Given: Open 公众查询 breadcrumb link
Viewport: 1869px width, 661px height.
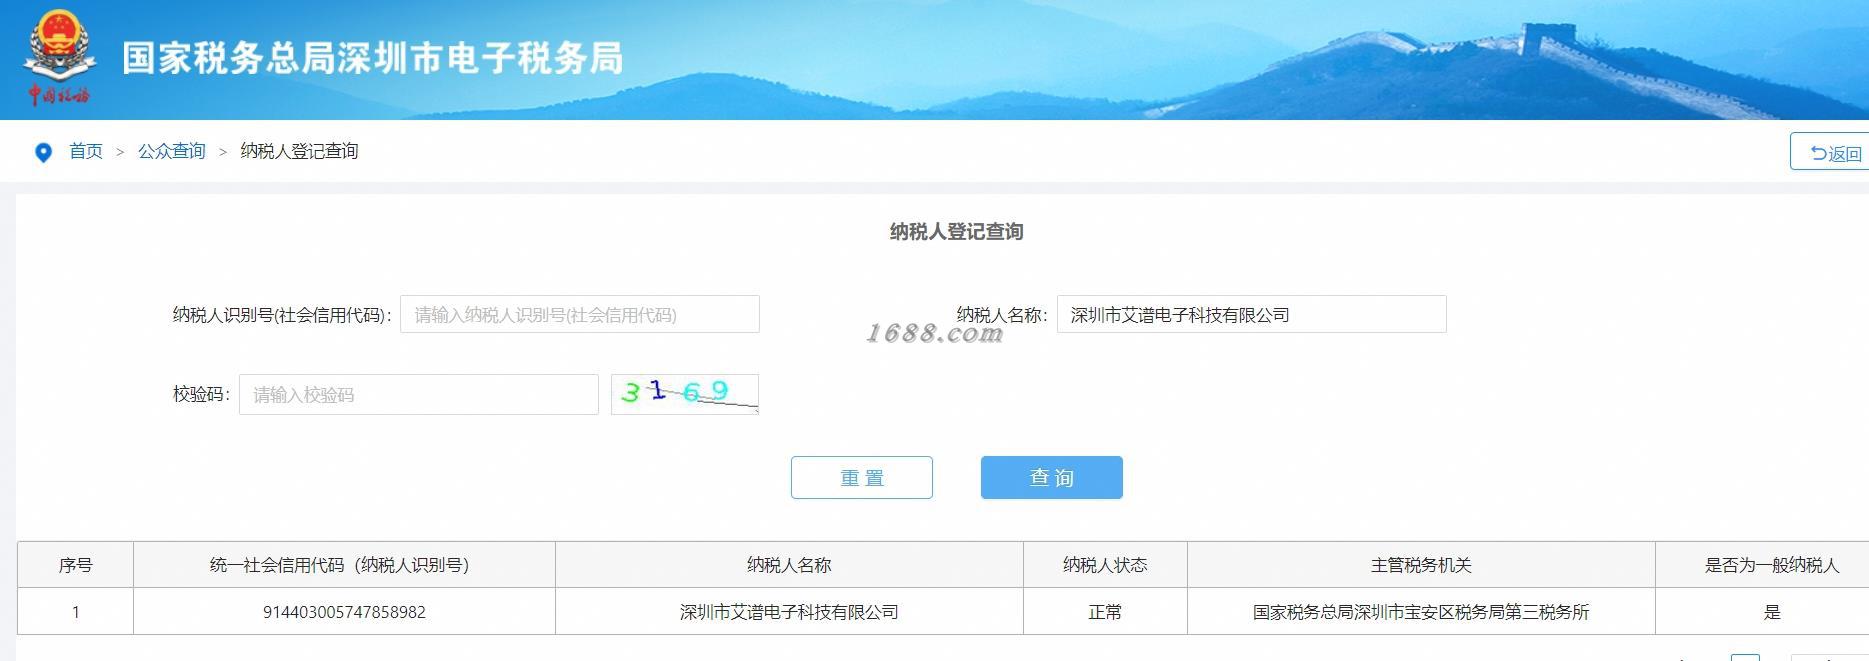Looking at the screenshot, I should pos(172,151).
